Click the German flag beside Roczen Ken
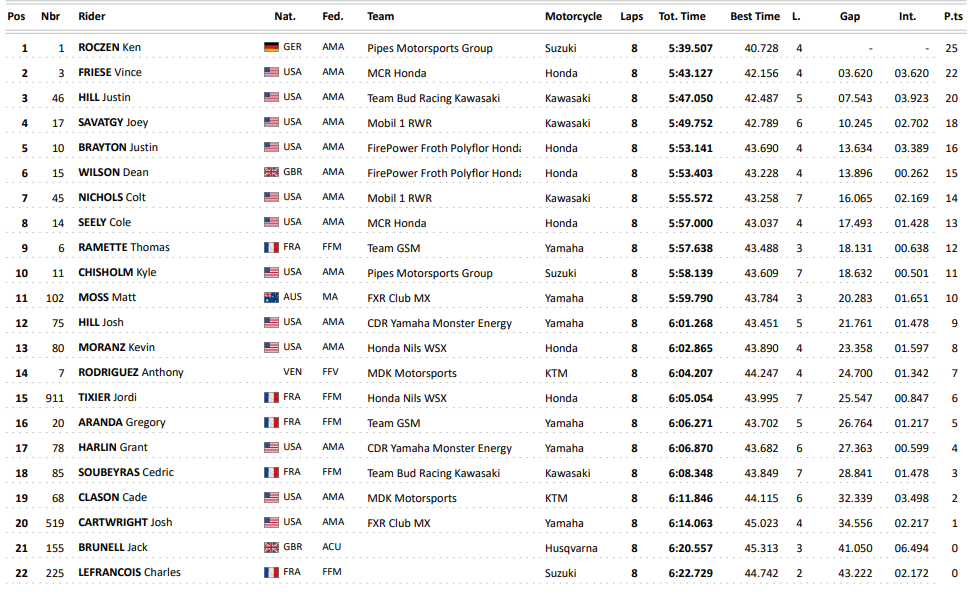Screen dimensions: 972x616 pyautogui.click(x=271, y=47)
